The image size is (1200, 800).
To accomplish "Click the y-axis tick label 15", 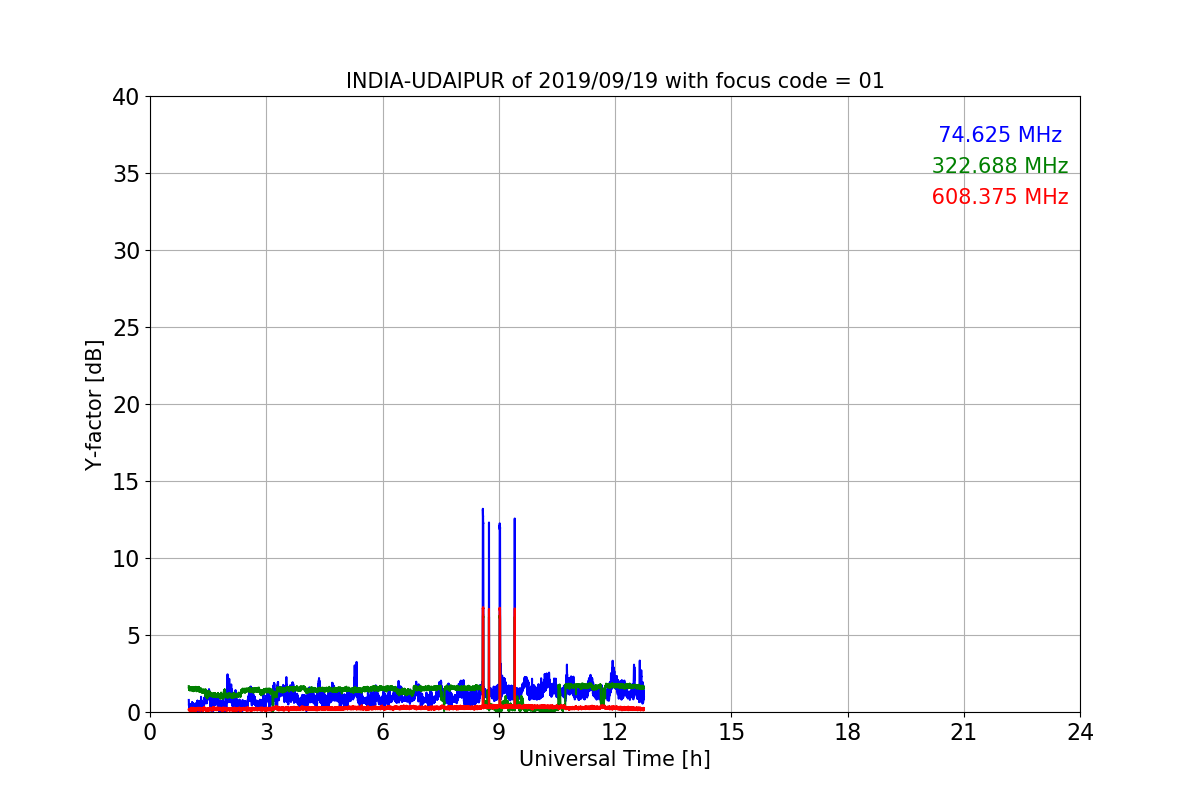I will (126, 482).
